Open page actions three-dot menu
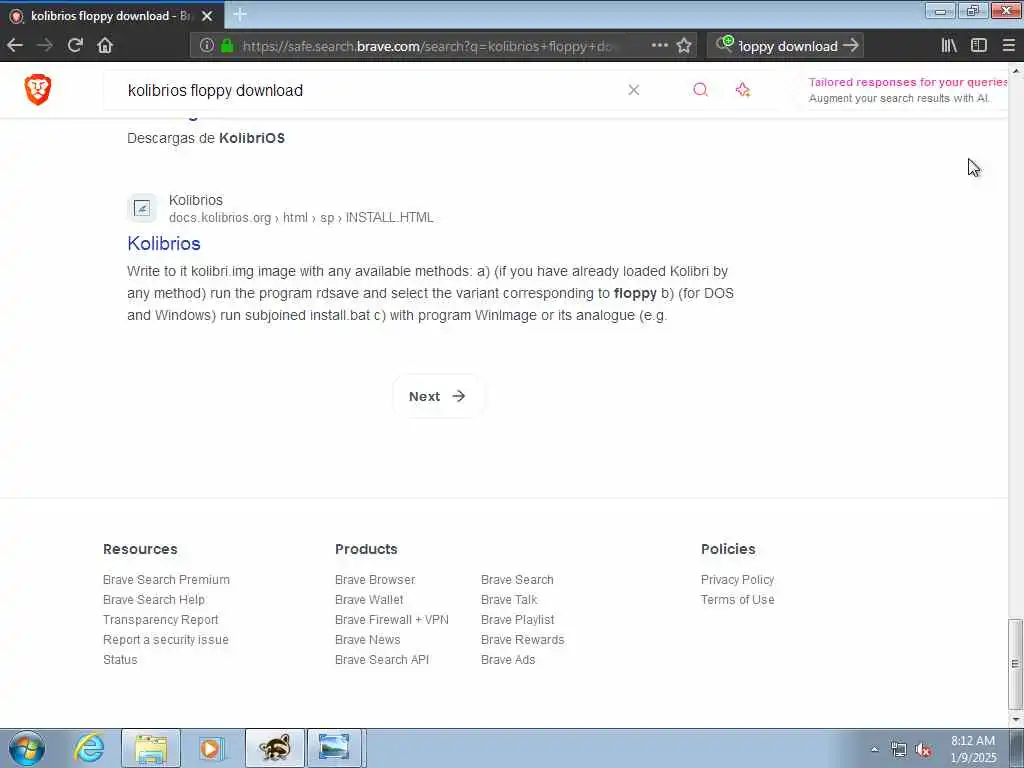This screenshot has width=1024, height=768. coord(660,45)
